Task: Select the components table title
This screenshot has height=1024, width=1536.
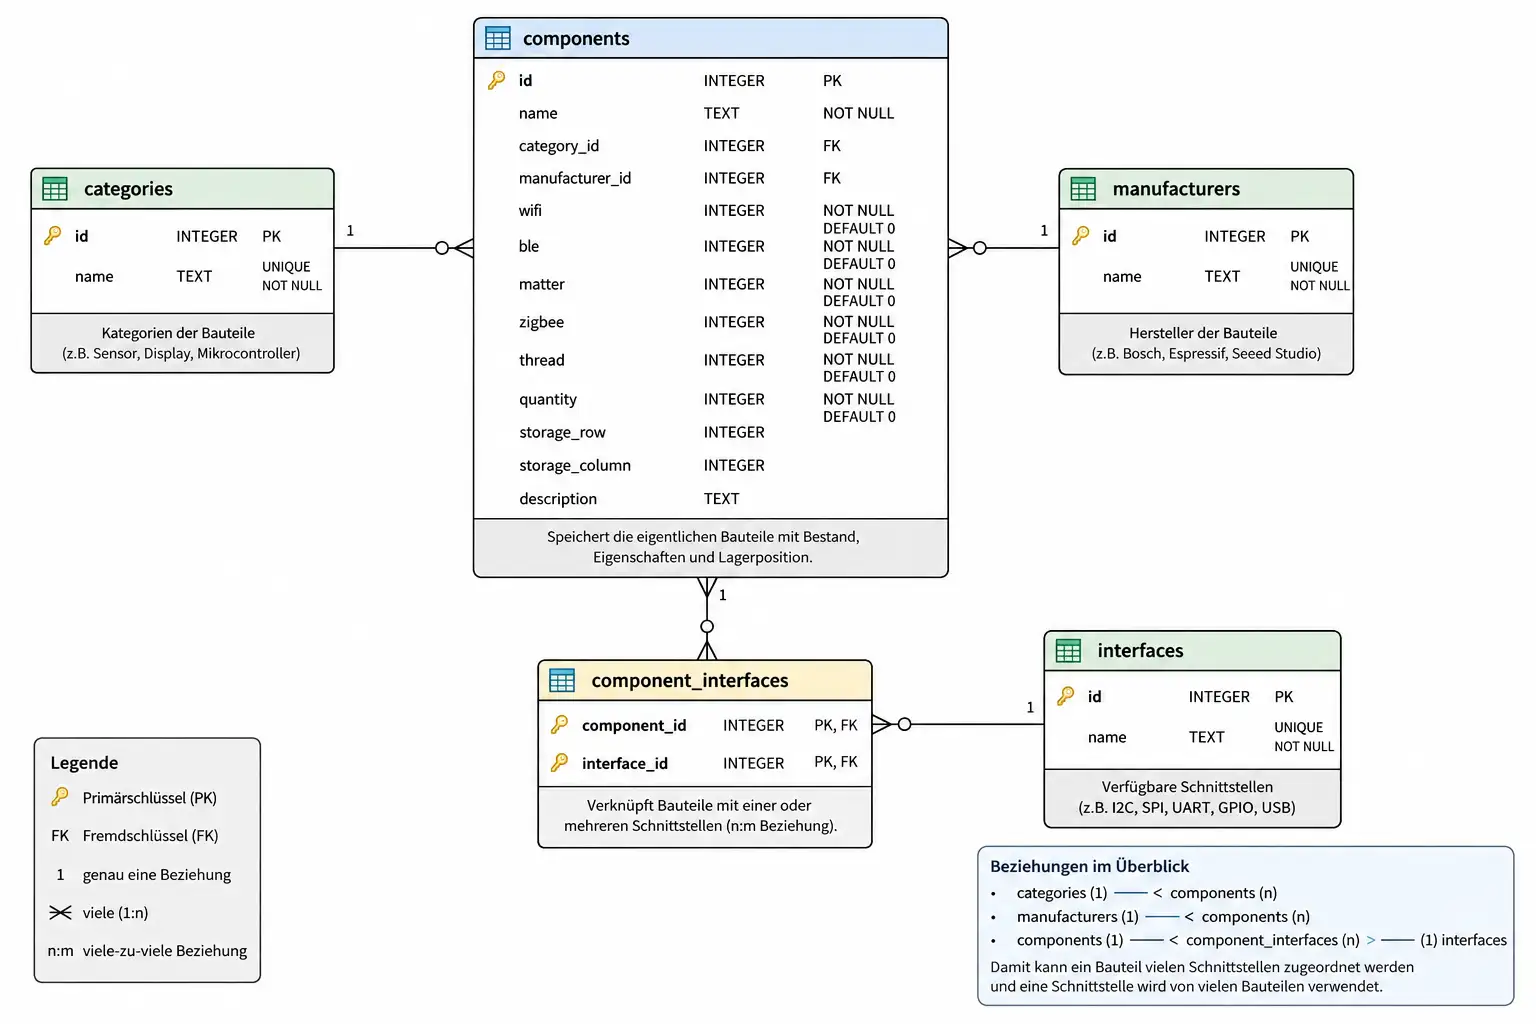Action: pos(576,38)
